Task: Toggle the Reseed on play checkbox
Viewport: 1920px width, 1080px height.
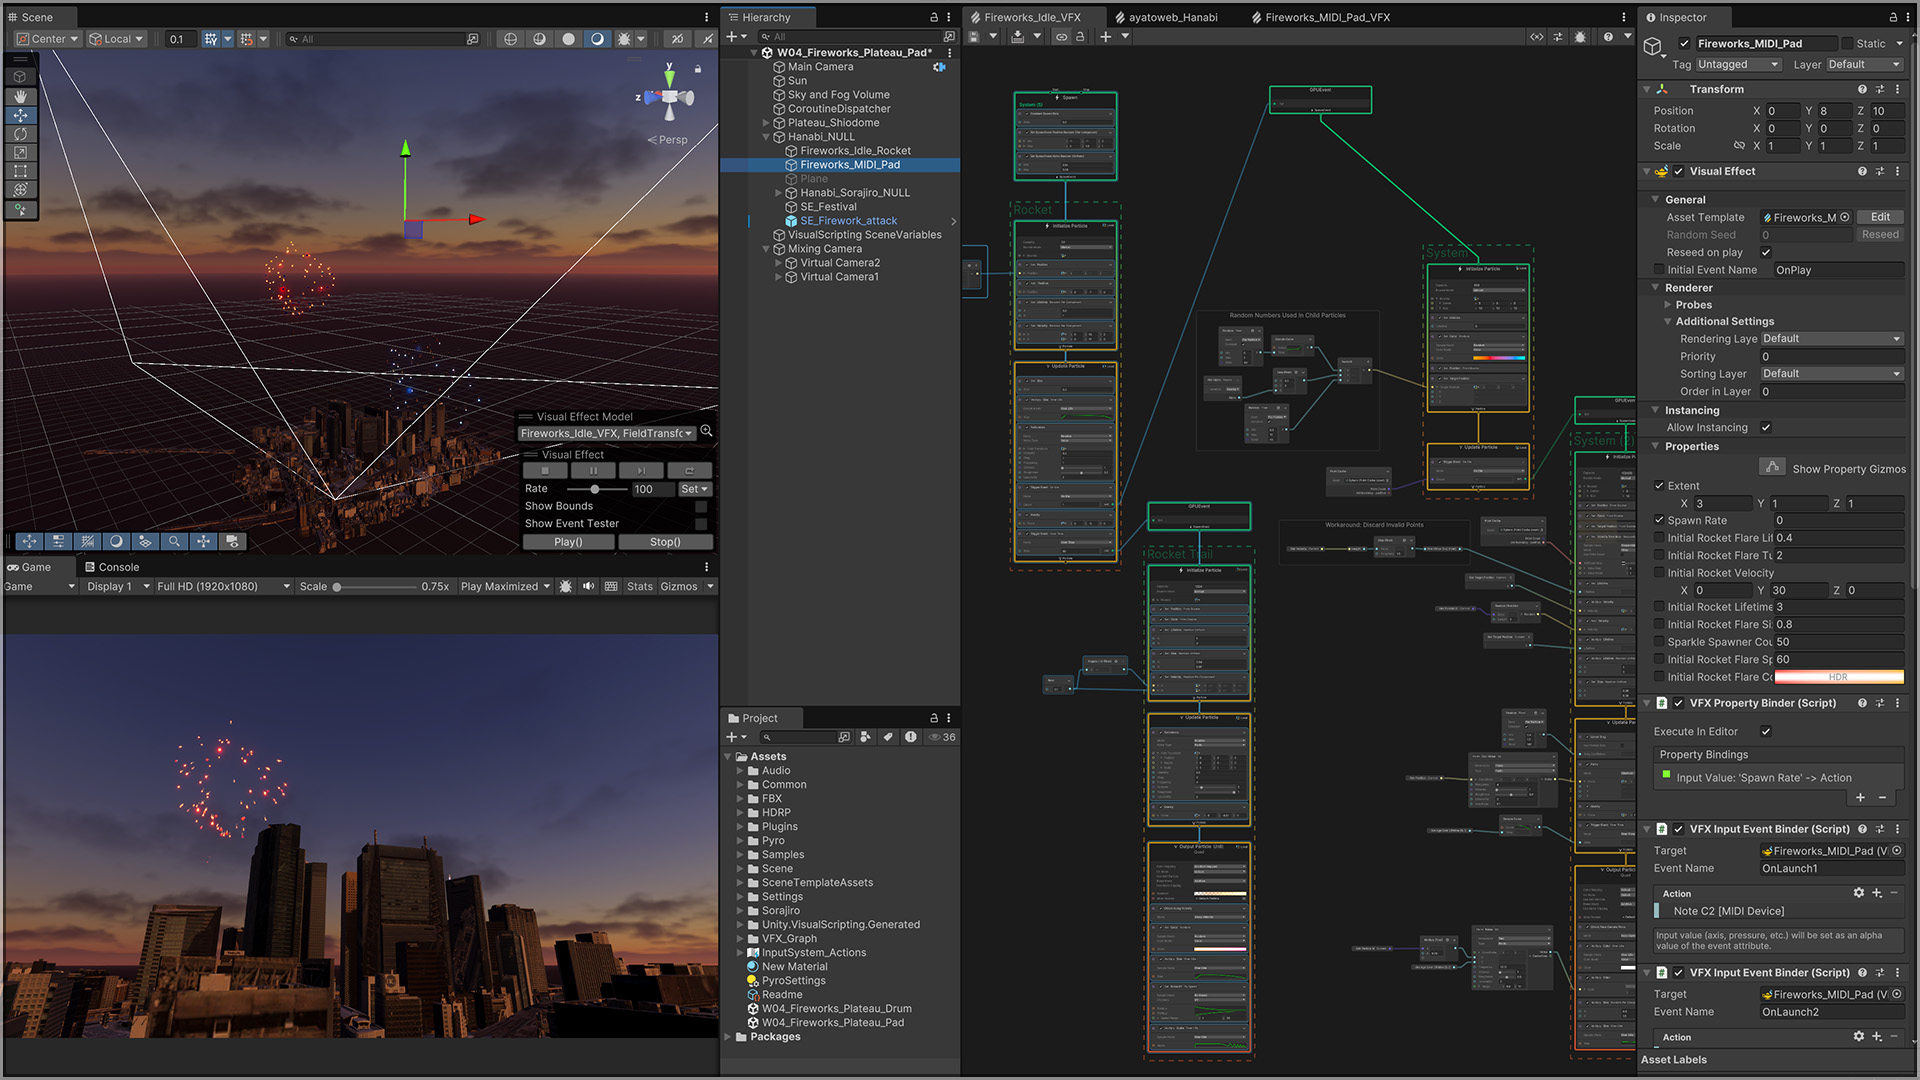Action: coord(1766,253)
